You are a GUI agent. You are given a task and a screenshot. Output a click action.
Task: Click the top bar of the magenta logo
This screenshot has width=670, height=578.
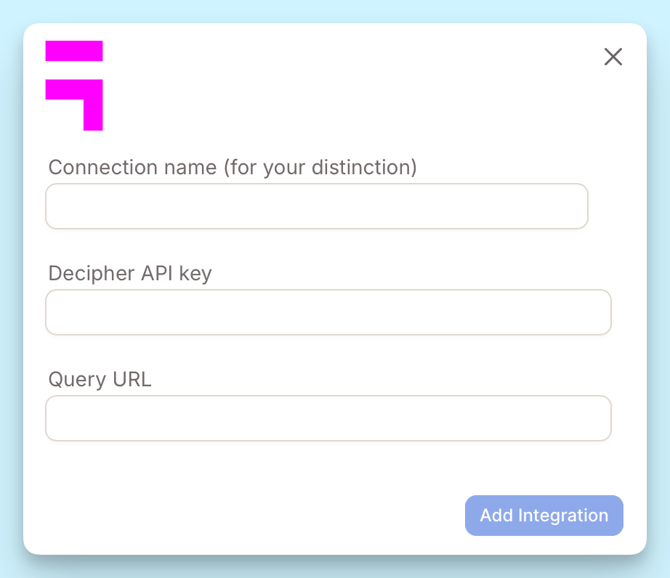[74, 51]
